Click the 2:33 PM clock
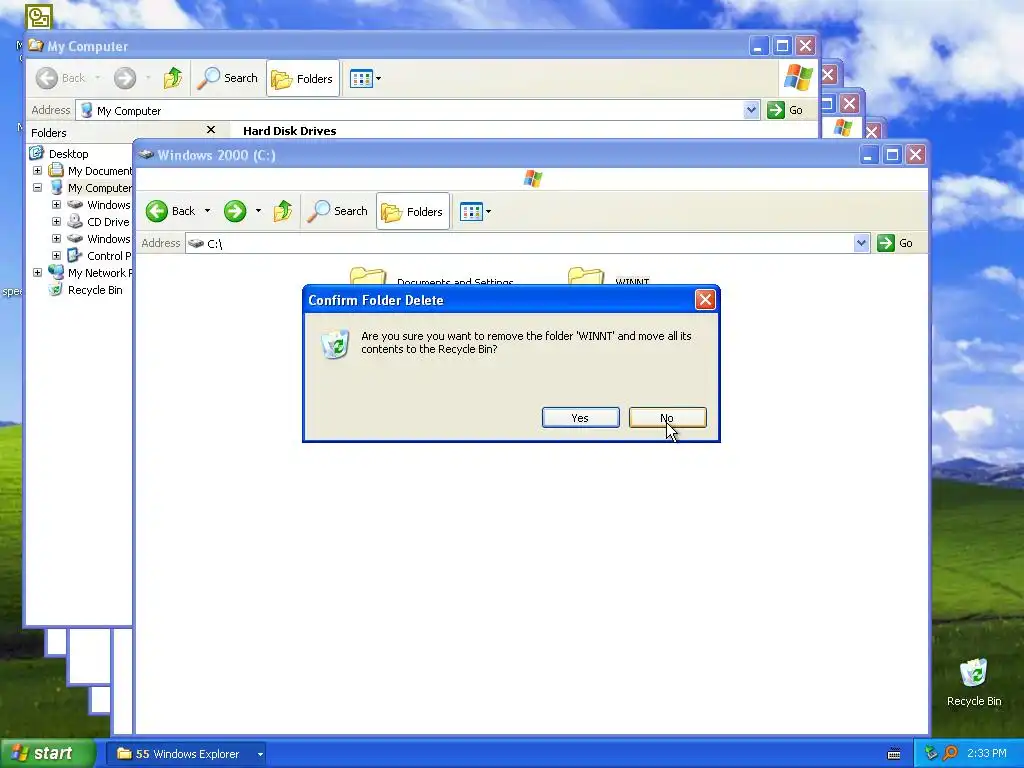Screen dimensions: 1024x768 [987, 753]
